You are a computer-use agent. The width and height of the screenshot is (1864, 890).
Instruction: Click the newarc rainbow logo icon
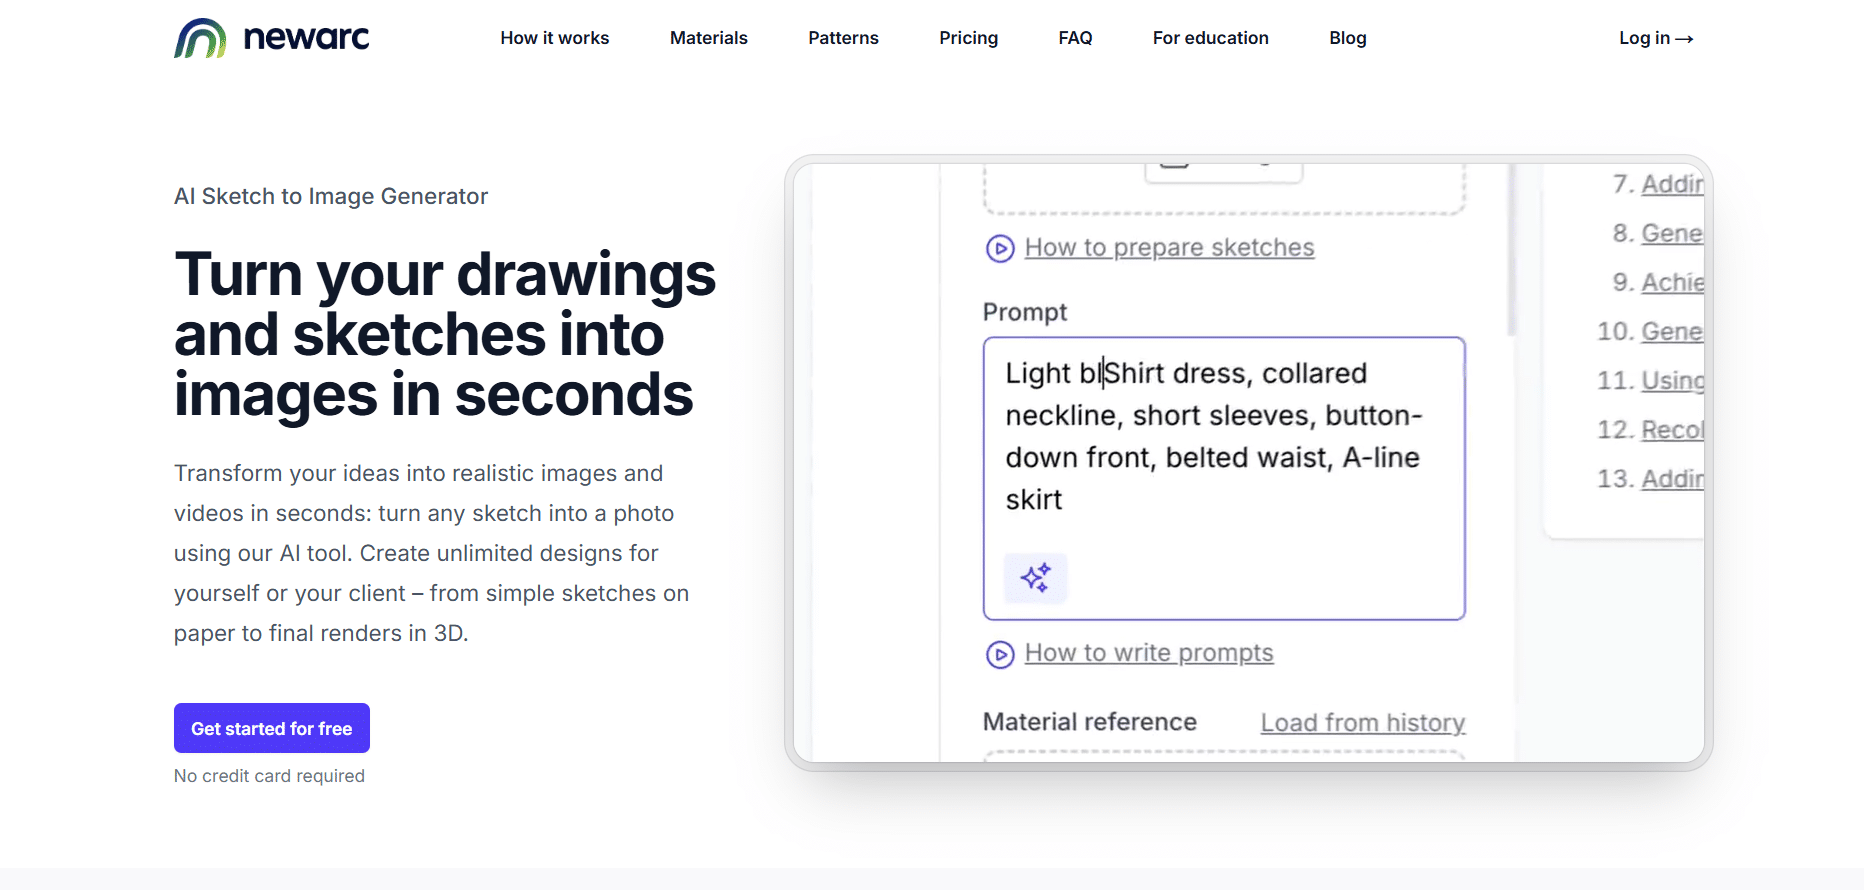200,38
